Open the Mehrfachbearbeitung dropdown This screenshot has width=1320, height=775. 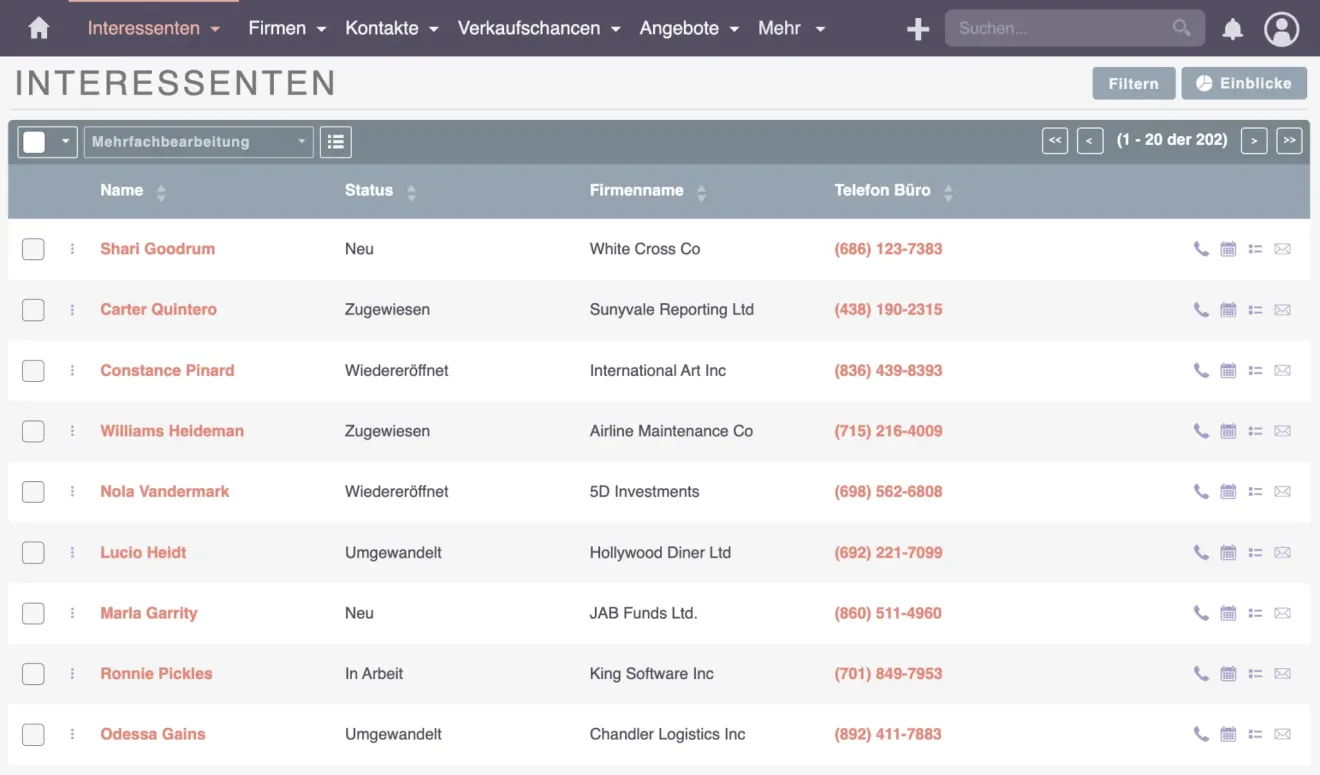(198, 142)
